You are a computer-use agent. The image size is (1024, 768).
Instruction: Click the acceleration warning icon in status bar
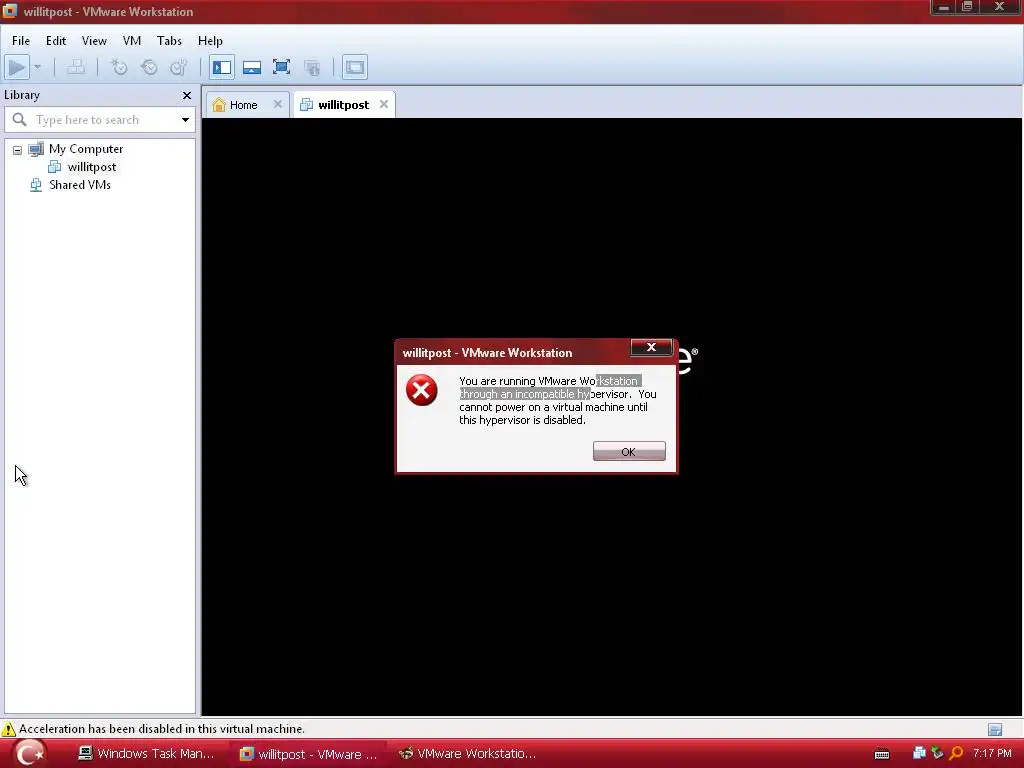pos(8,729)
